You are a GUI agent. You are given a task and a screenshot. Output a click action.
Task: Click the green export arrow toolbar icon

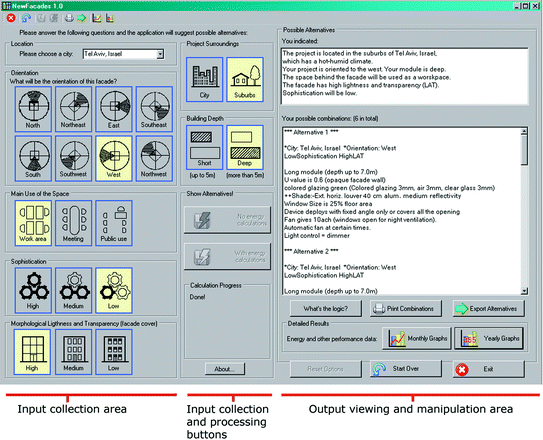tap(82, 18)
